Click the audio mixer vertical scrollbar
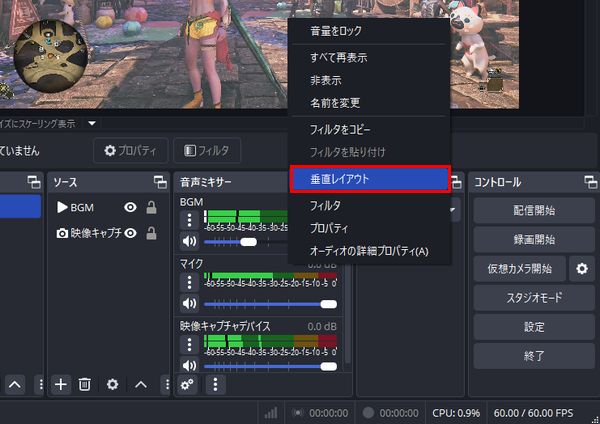The width and height of the screenshot is (600, 424). pos(348,314)
